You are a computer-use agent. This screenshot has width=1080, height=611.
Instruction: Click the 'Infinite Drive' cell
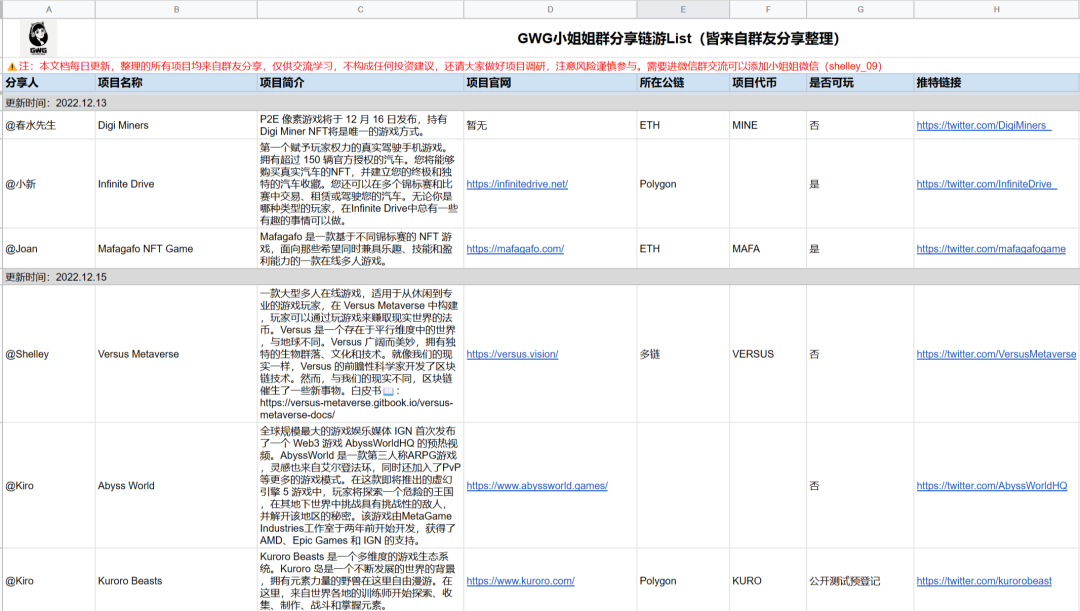point(176,184)
